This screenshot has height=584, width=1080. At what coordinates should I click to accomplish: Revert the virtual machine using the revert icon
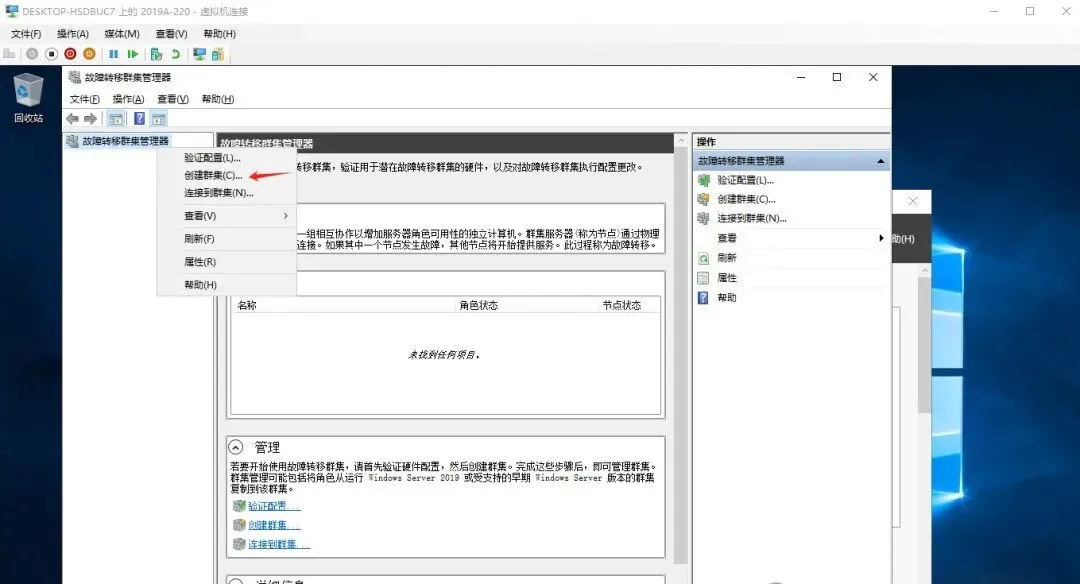pyautogui.click(x=177, y=54)
